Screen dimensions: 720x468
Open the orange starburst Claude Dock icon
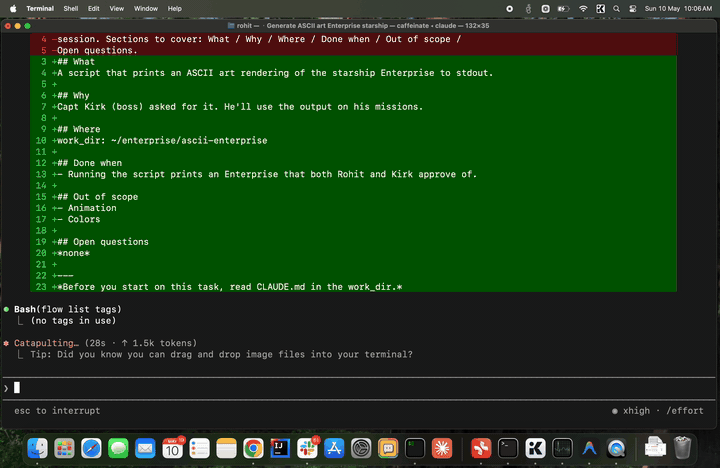tap(442, 448)
